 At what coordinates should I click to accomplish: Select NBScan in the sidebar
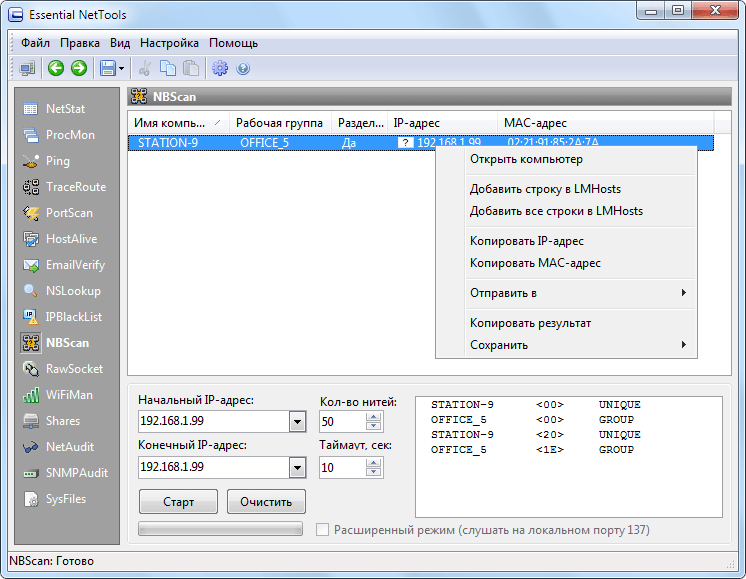tap(55, 343)
